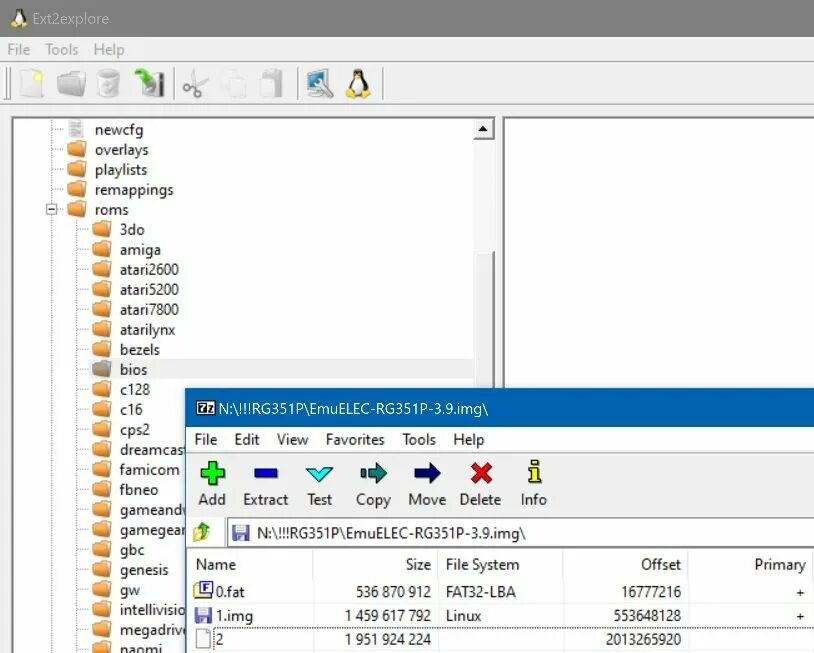Click the copy icon in Ext2explore toolbar
The width and height of the screenshot is (814, 653).
click(235, 84)
